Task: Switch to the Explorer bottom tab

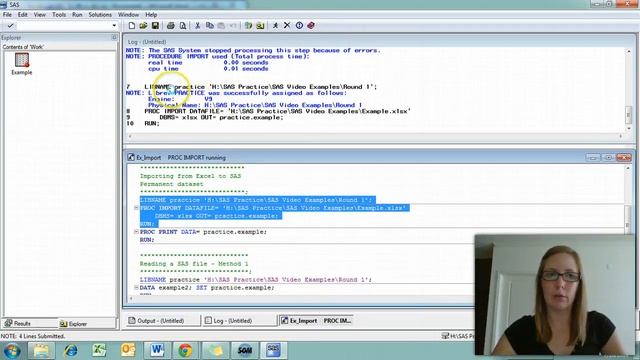Action: tap(73, 324)
